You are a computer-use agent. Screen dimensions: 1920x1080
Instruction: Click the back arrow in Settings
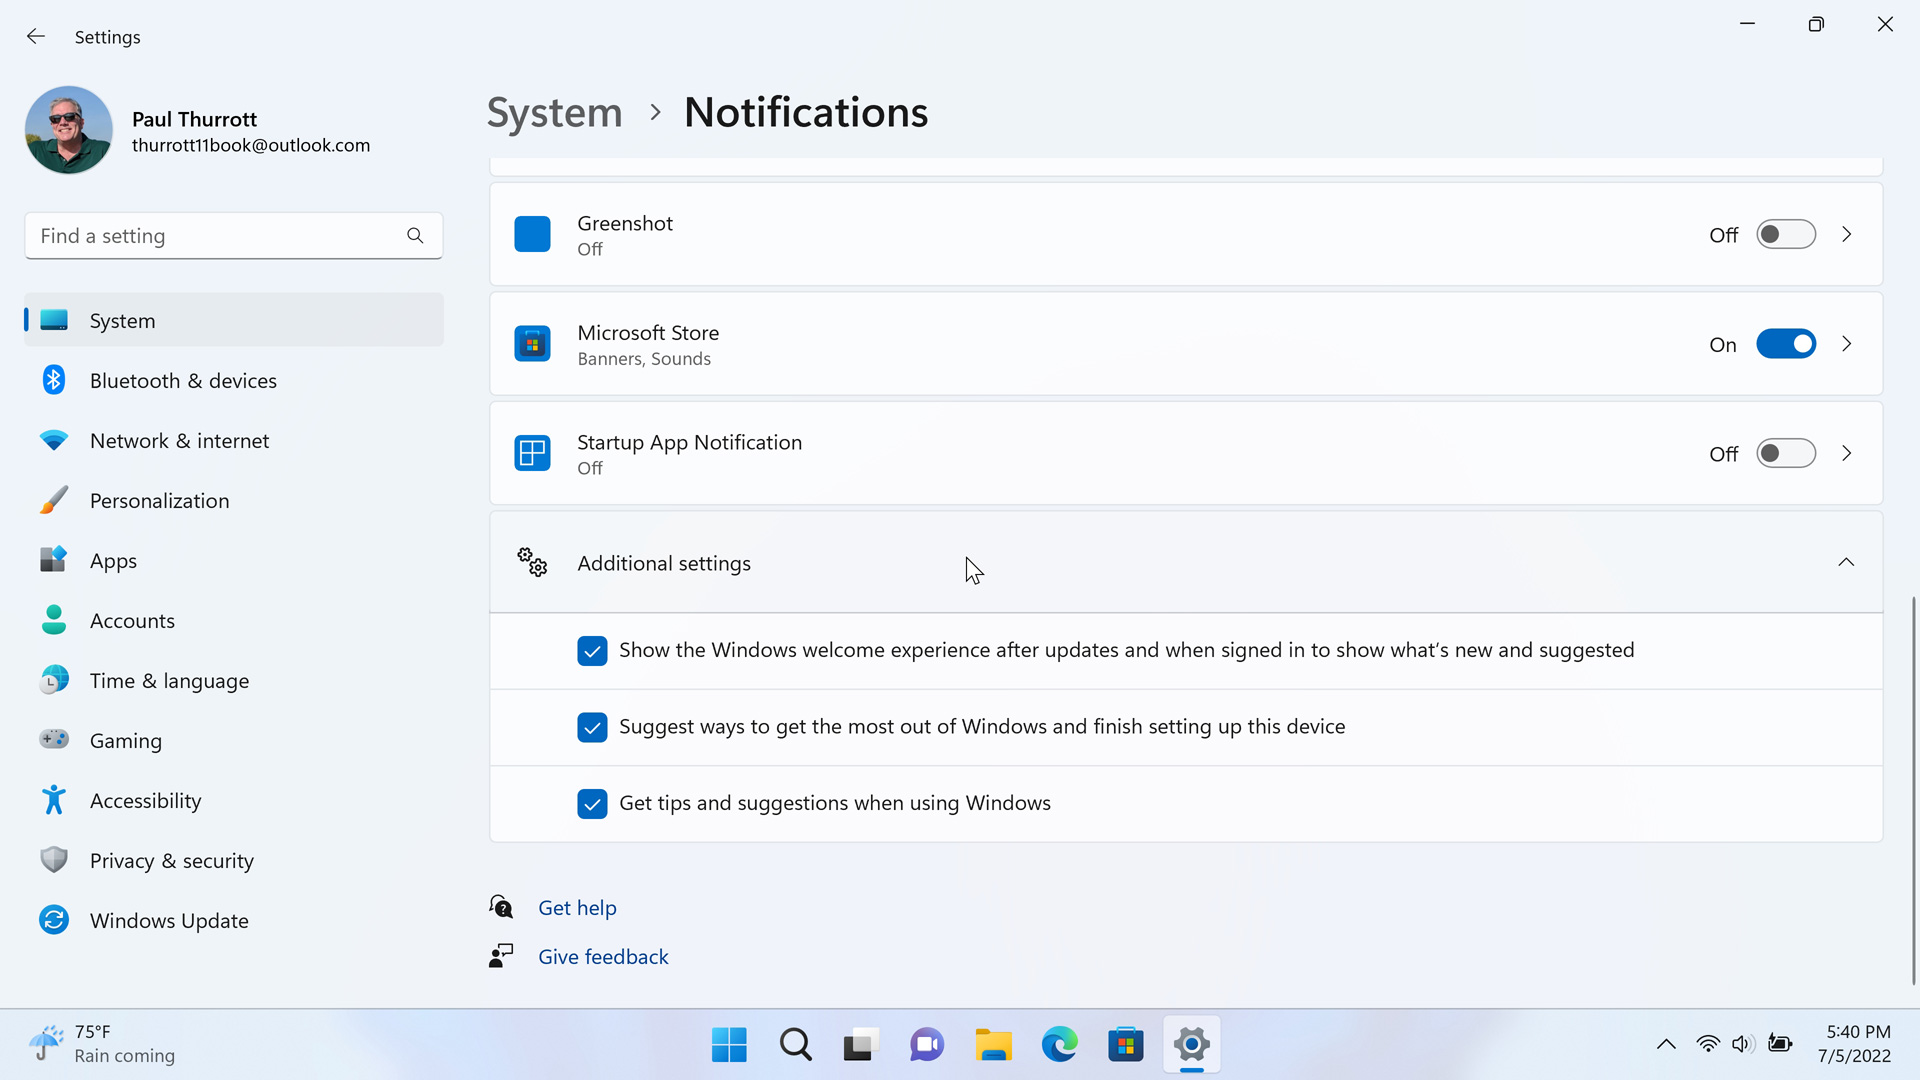click(36, 37)
